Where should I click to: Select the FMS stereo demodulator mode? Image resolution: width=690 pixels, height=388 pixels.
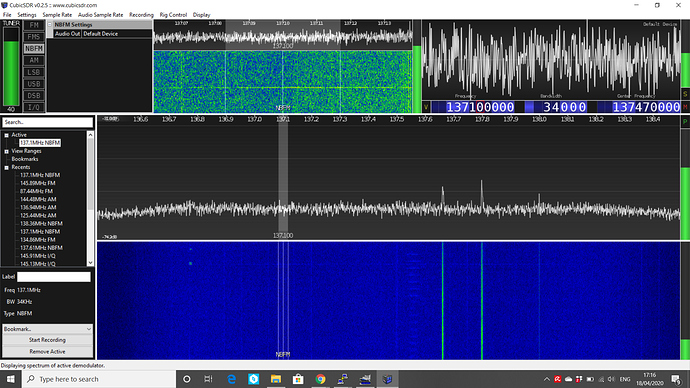[34, 37]
